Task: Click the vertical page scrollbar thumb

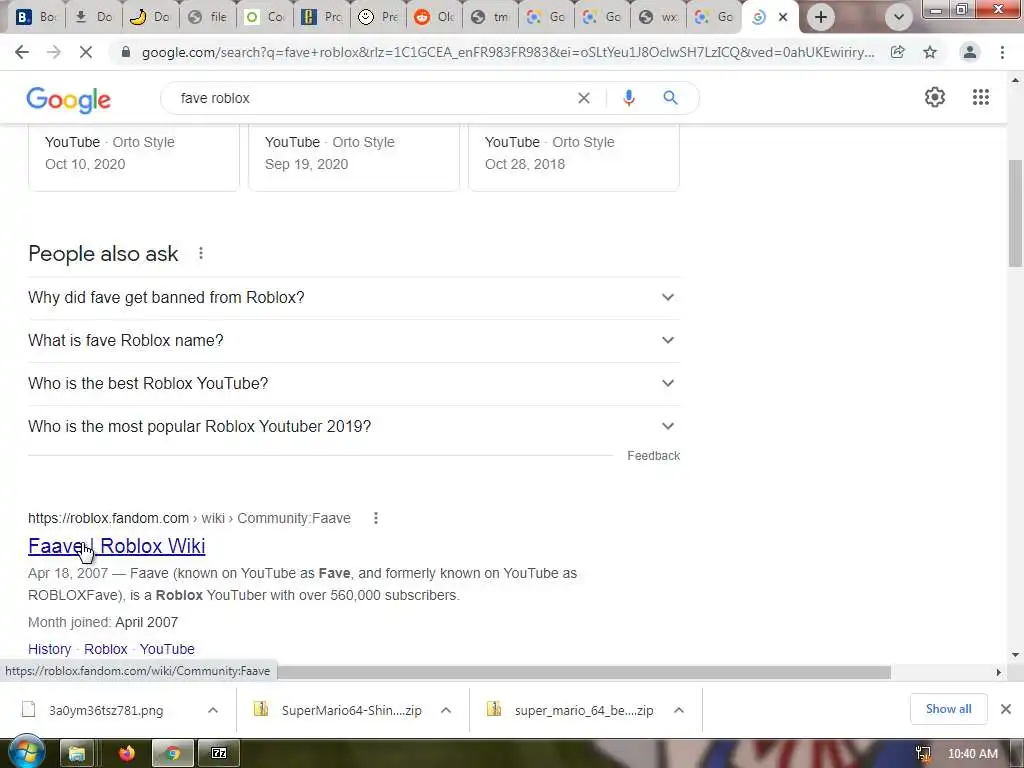Action: point(1015,214)
